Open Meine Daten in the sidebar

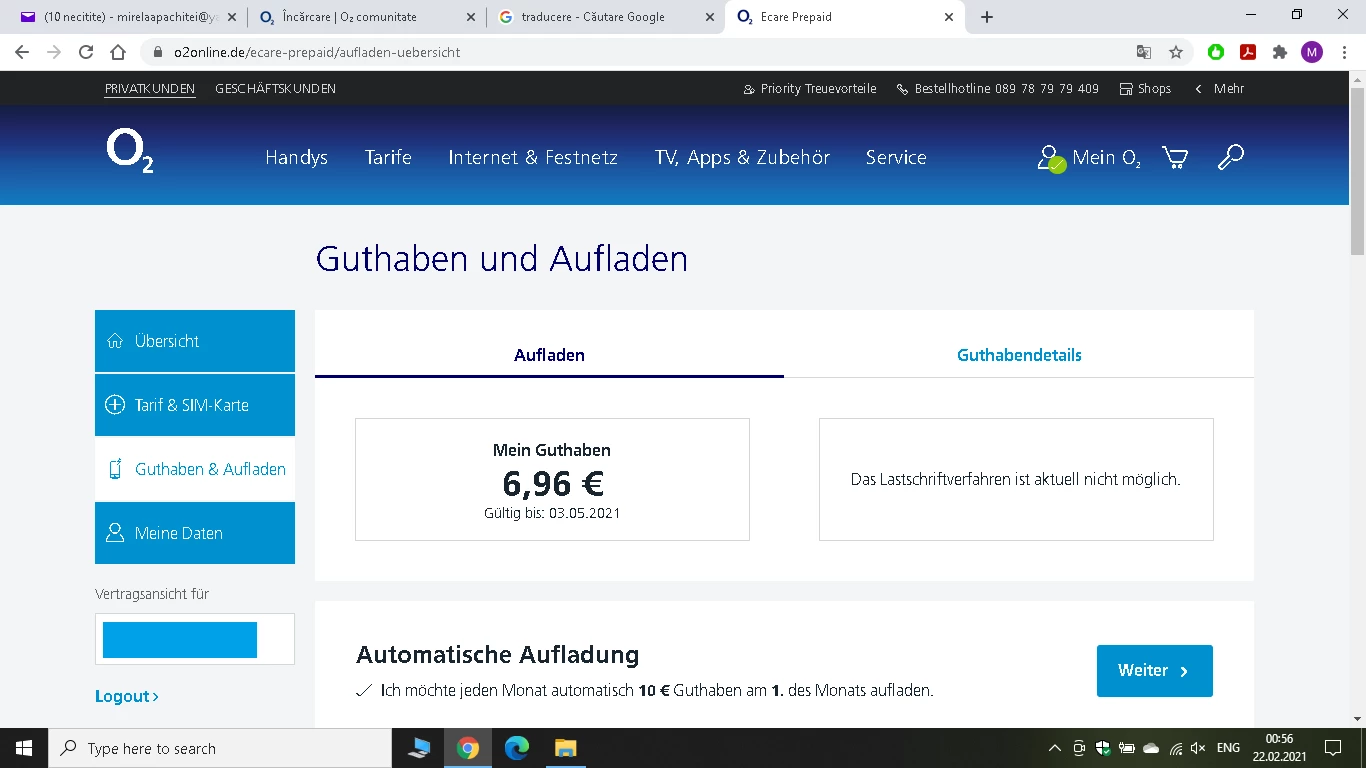195,533
